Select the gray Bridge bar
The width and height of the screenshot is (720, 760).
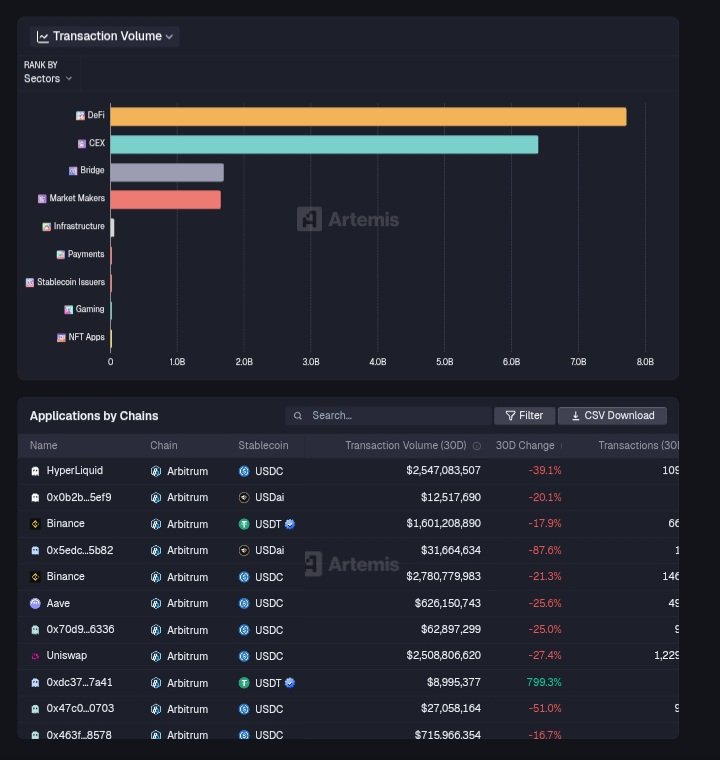tap(167, 172)
